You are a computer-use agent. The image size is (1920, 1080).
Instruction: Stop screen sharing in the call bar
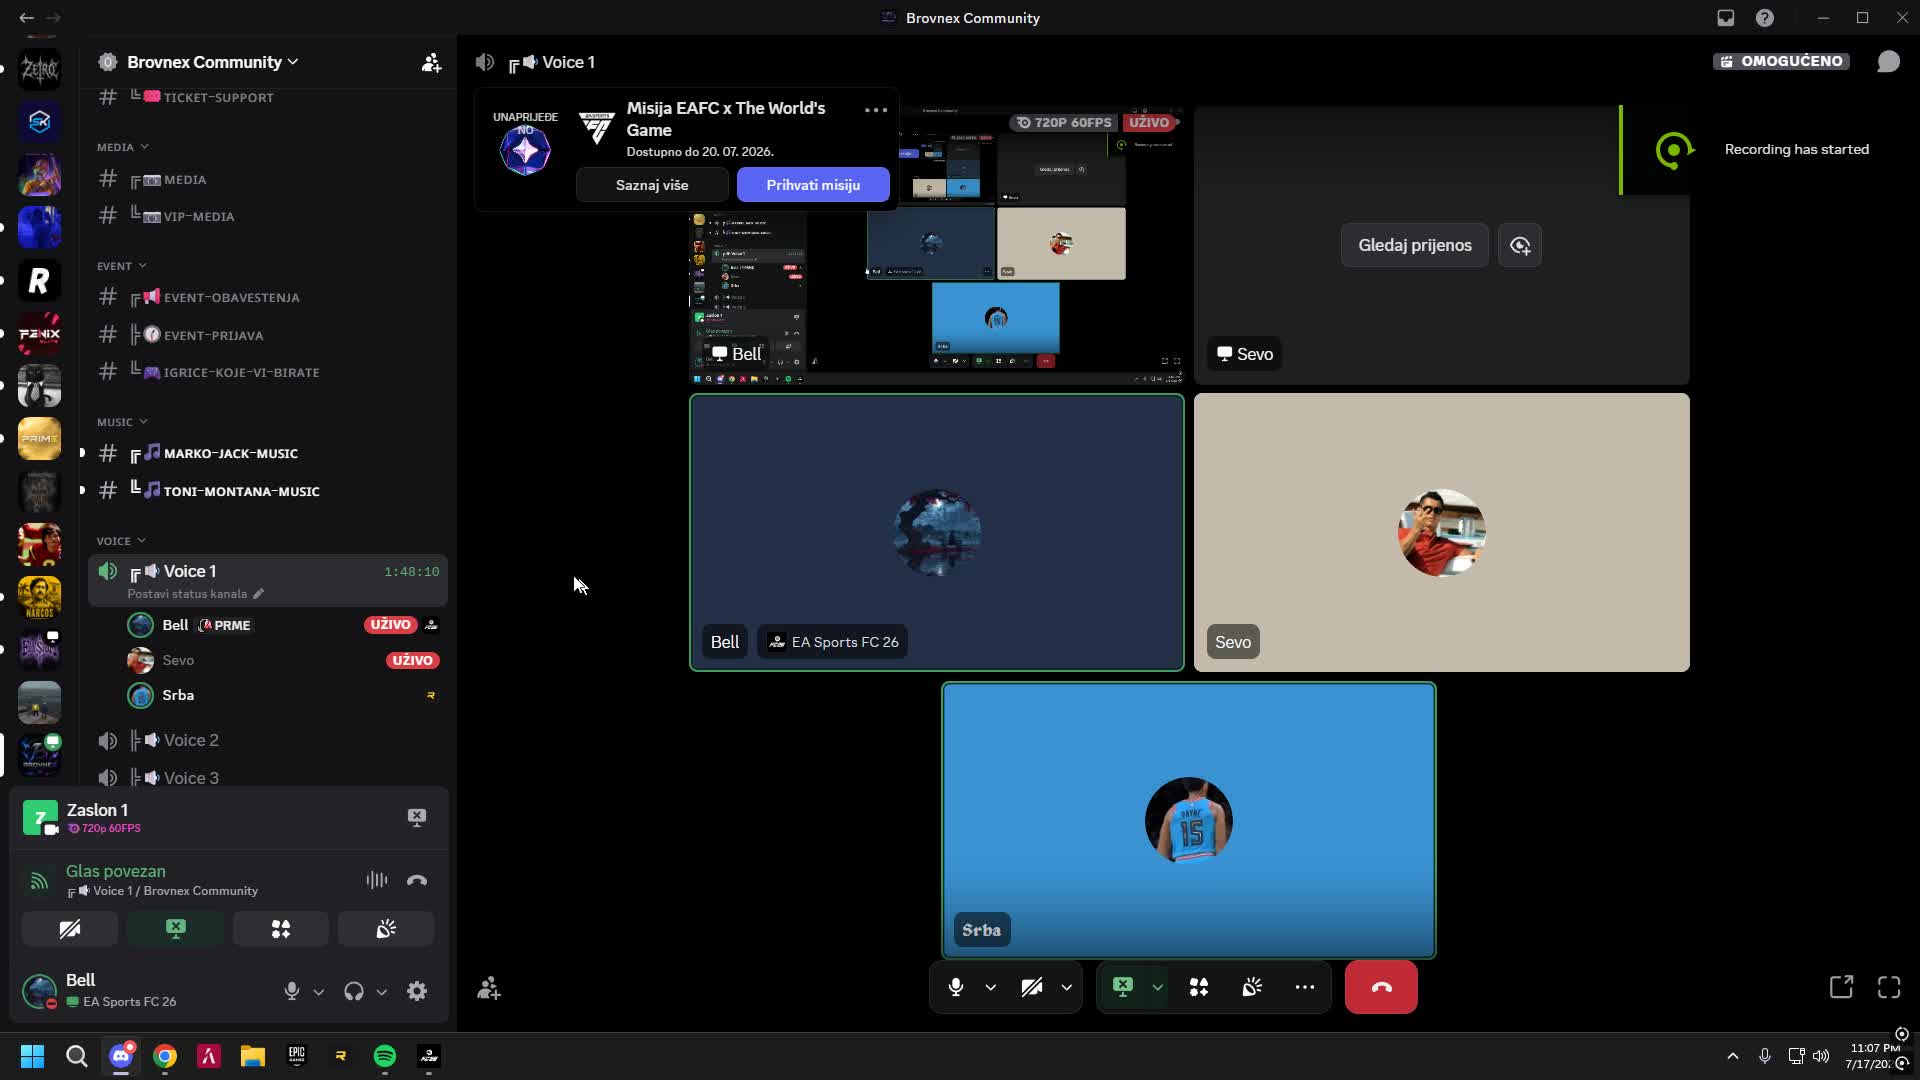1123,987
